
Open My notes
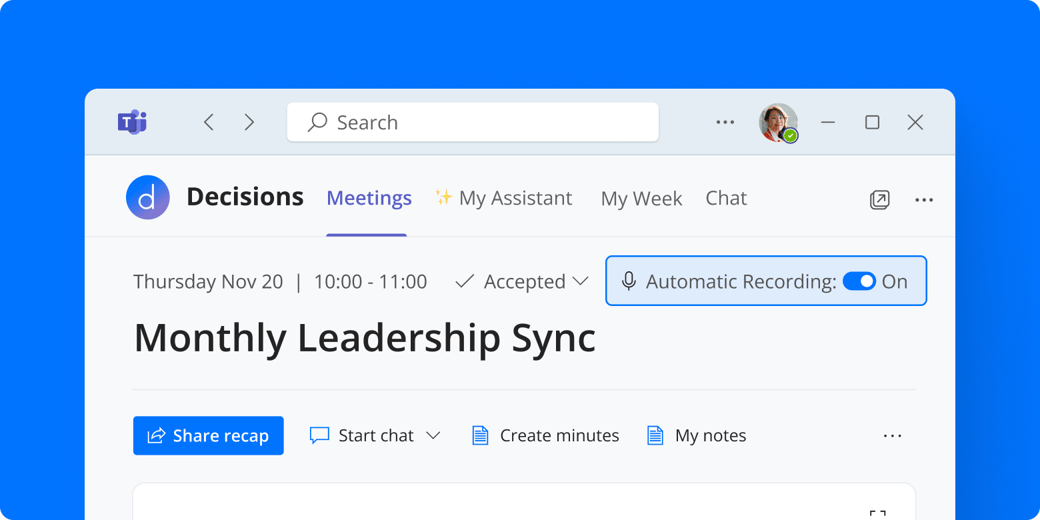tap(696, 436)
